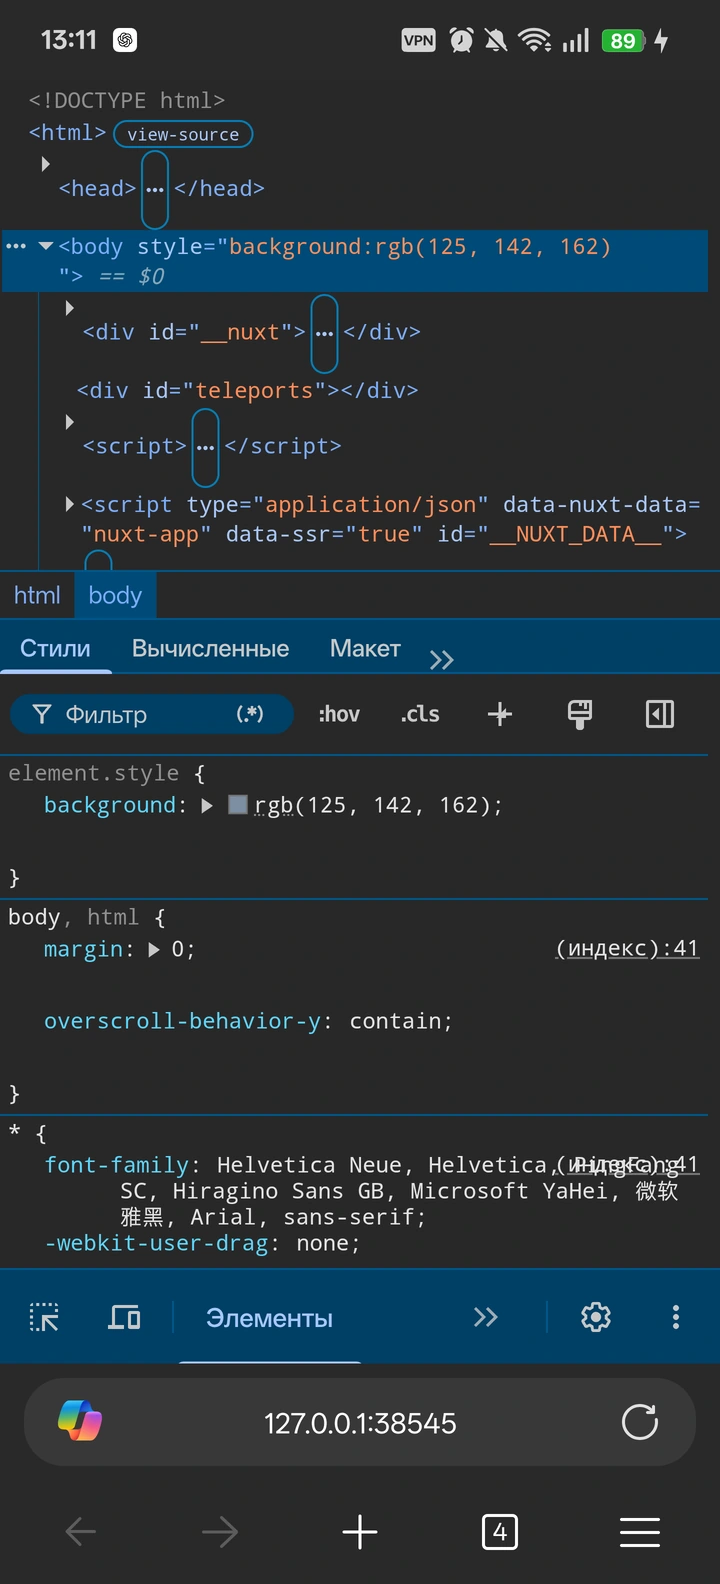Focus the Фильтр styles filter field
The width and height of the screenshot is (720, 1584).
coord(151,714)
